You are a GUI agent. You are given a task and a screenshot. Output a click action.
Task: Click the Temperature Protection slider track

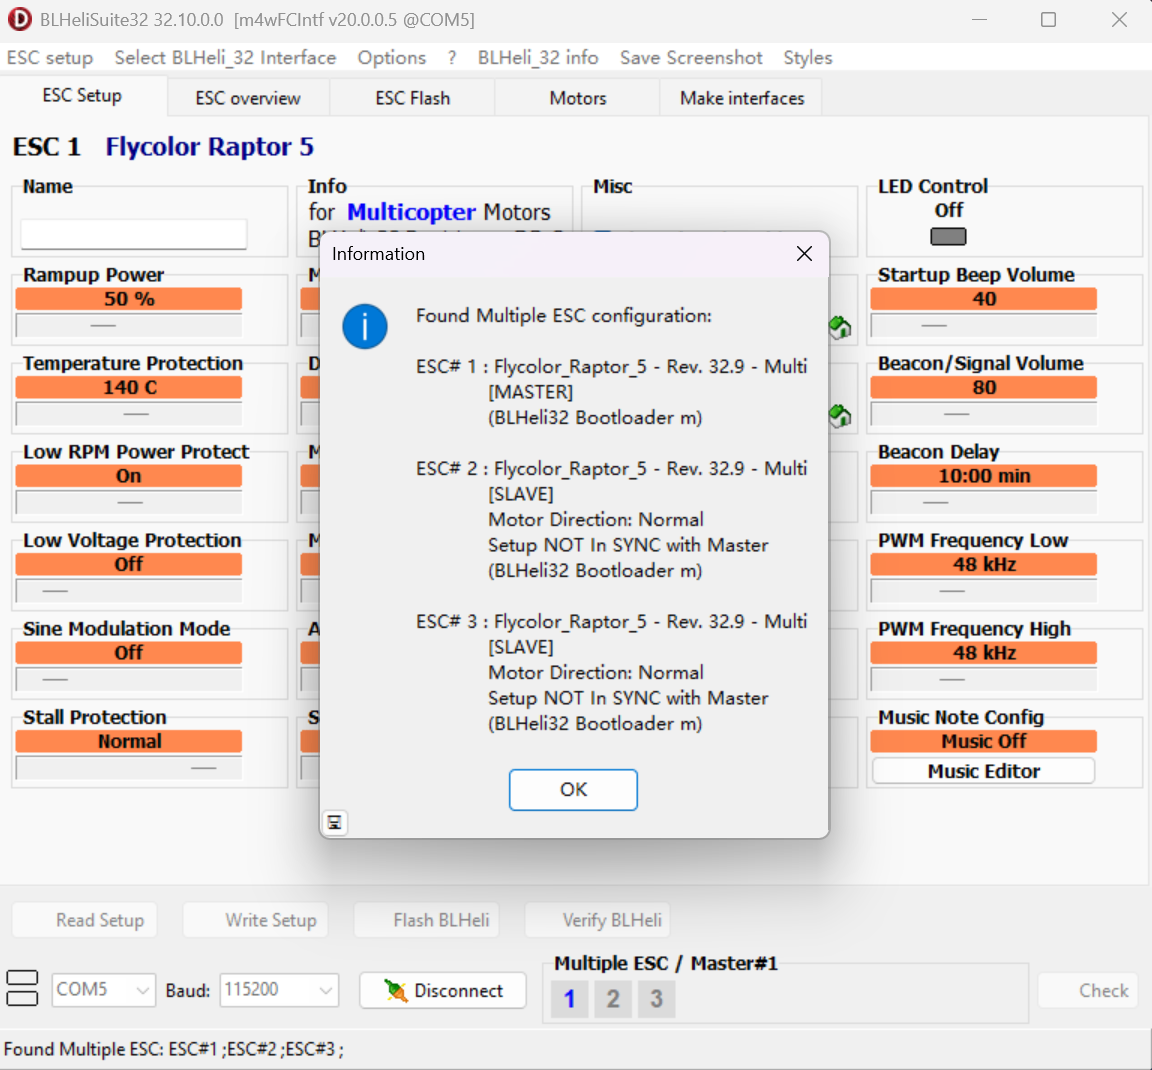(x=129, y=414)
